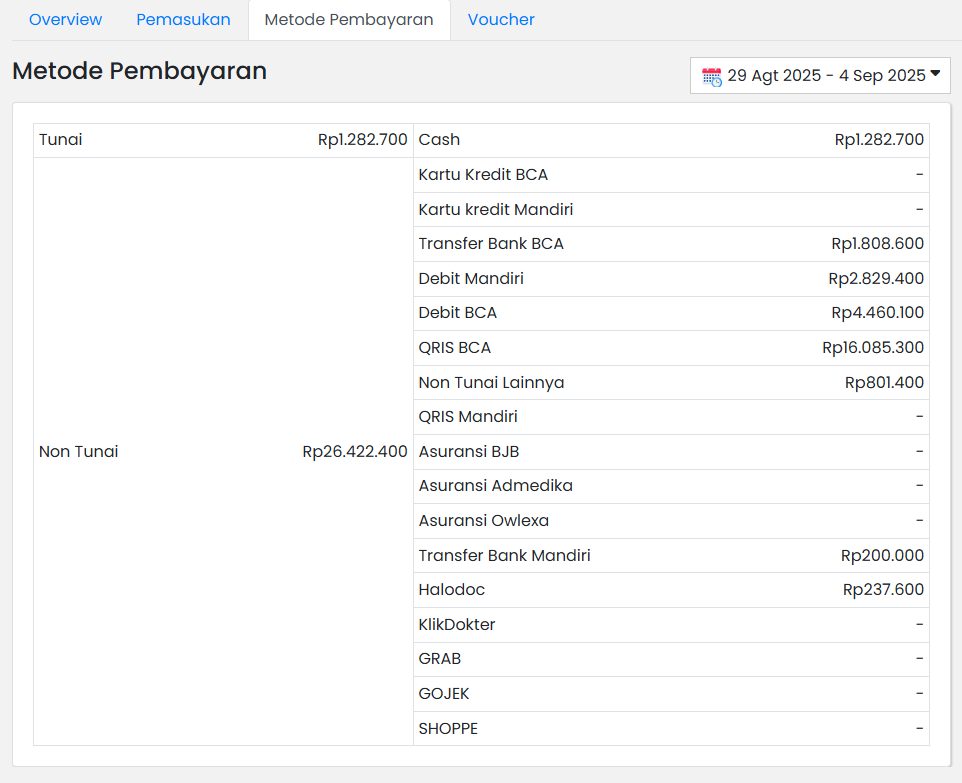
Task: Click the QRIS BCA row label
Action: click(455, 348)
